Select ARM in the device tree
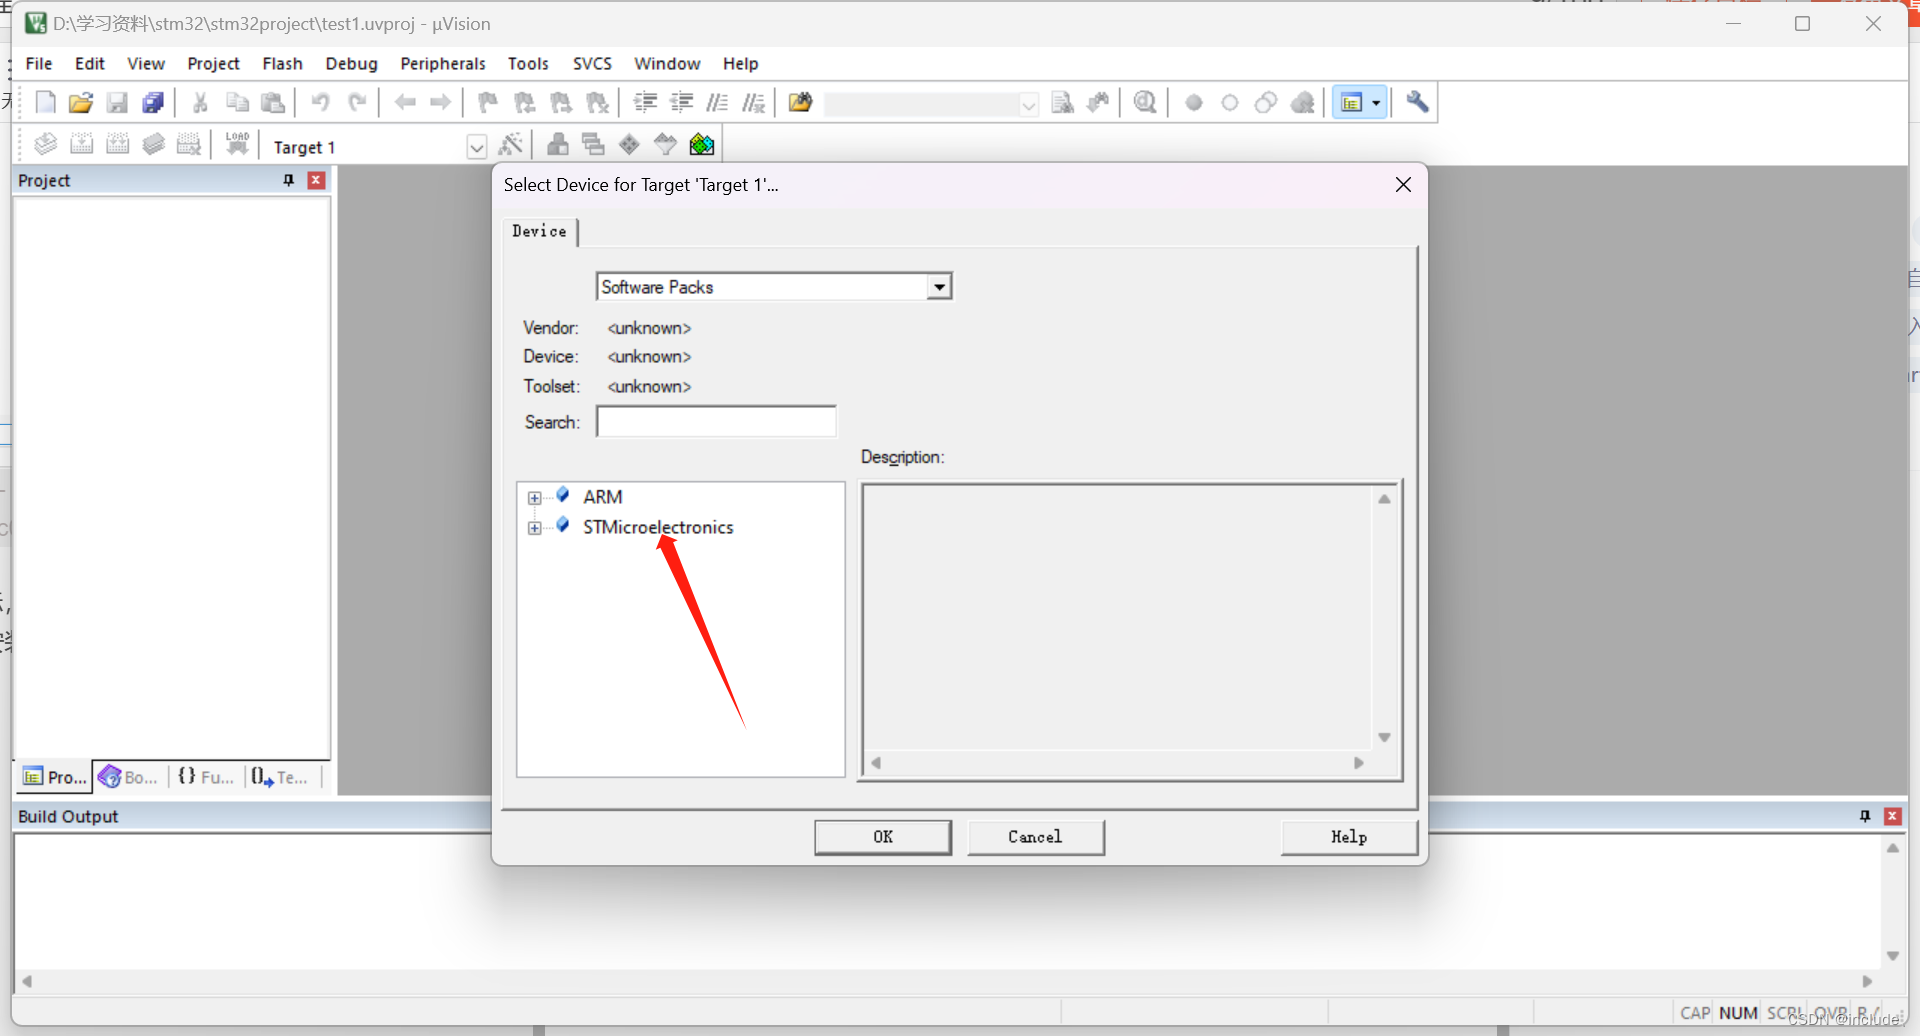 (x=603, y=497)
